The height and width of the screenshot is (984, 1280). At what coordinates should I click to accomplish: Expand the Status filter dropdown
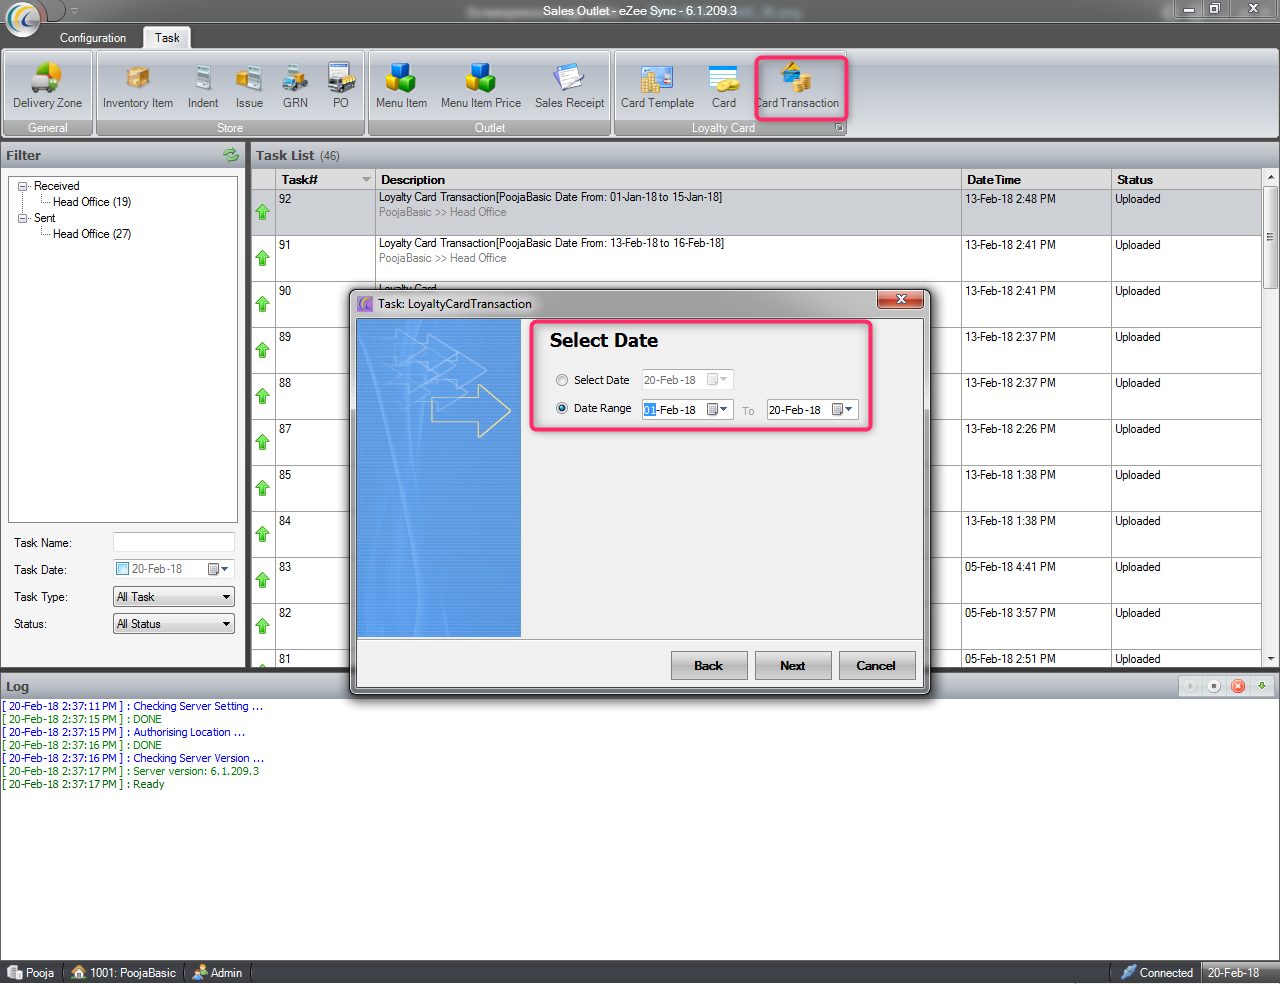tap(174, 624)
